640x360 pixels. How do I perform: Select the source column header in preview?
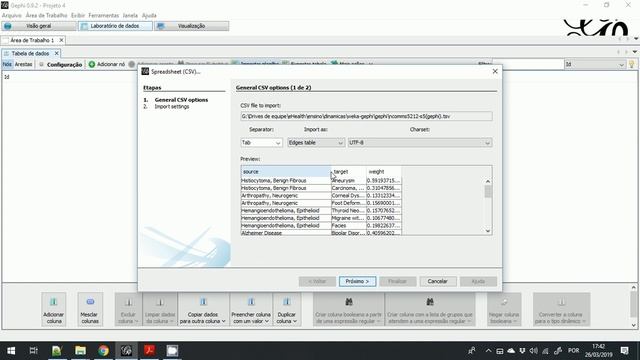click(x=285, y=171)
